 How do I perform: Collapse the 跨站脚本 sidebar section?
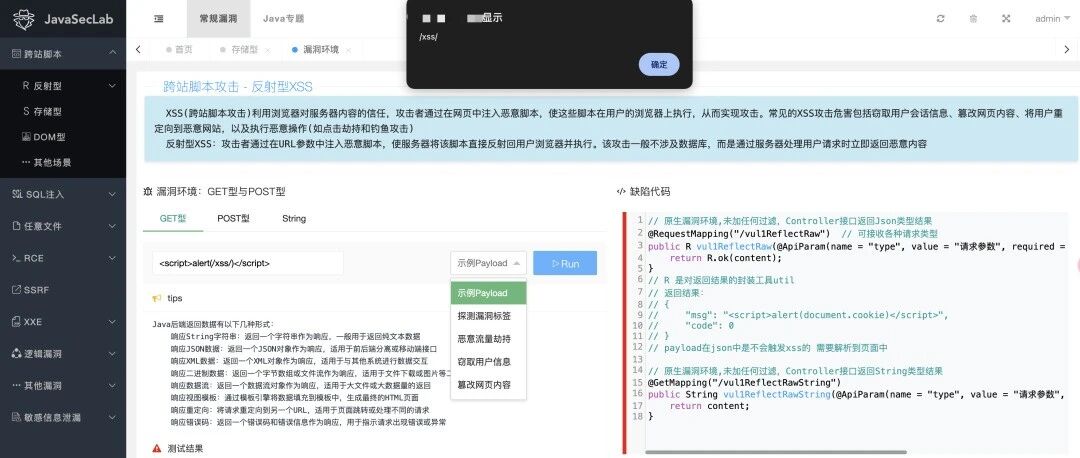click(x=63, y=54)
